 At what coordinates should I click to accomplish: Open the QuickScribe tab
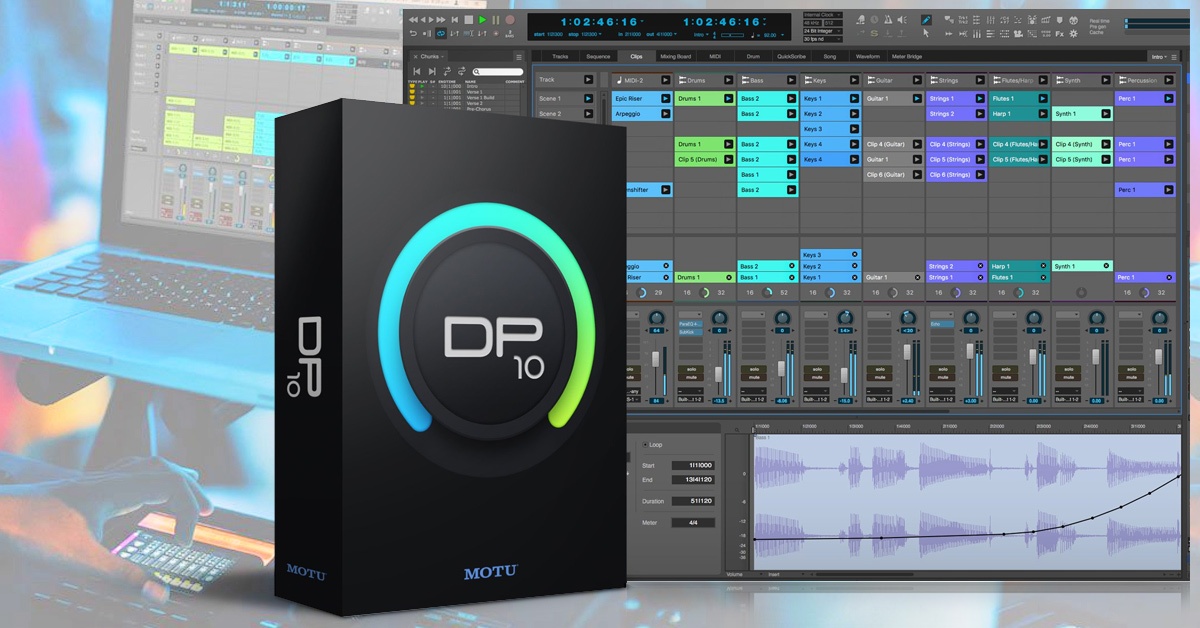792,57
